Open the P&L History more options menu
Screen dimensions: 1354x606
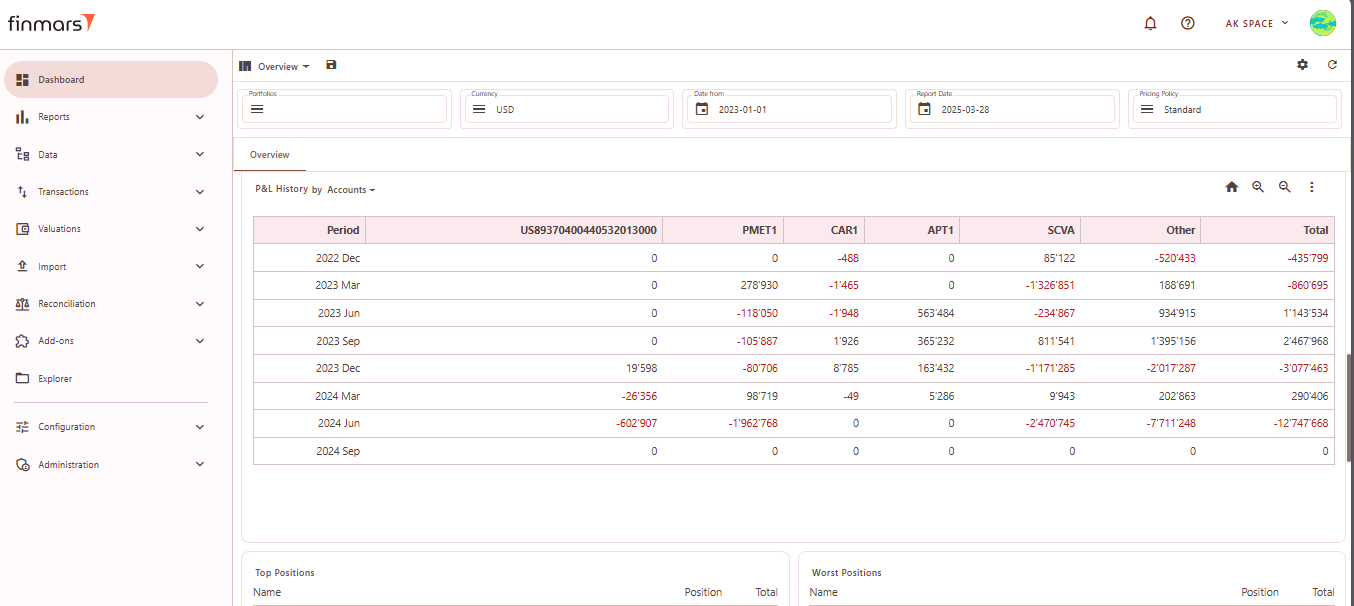1312,187
